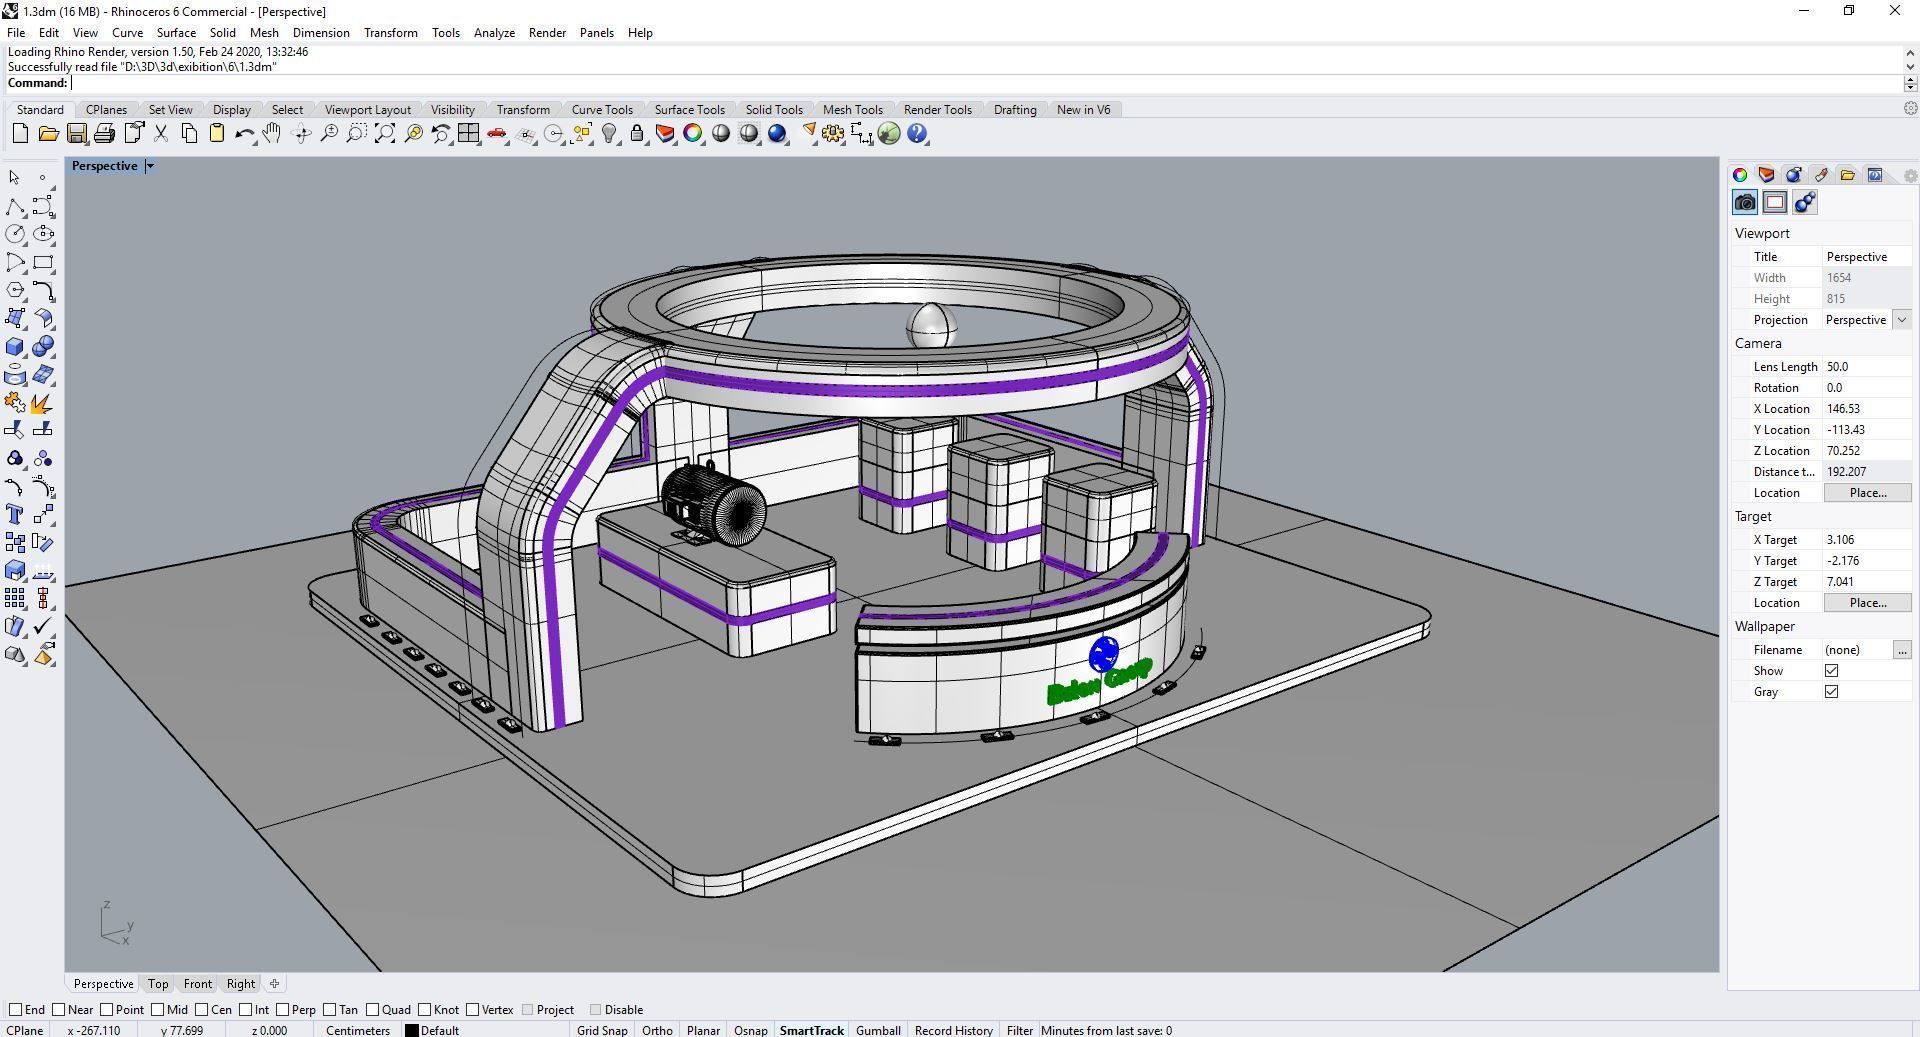This screenshot has width=1920, height=1037.
Task: Click the shaded sphere display icon
Action: click(x=721, y=134)
